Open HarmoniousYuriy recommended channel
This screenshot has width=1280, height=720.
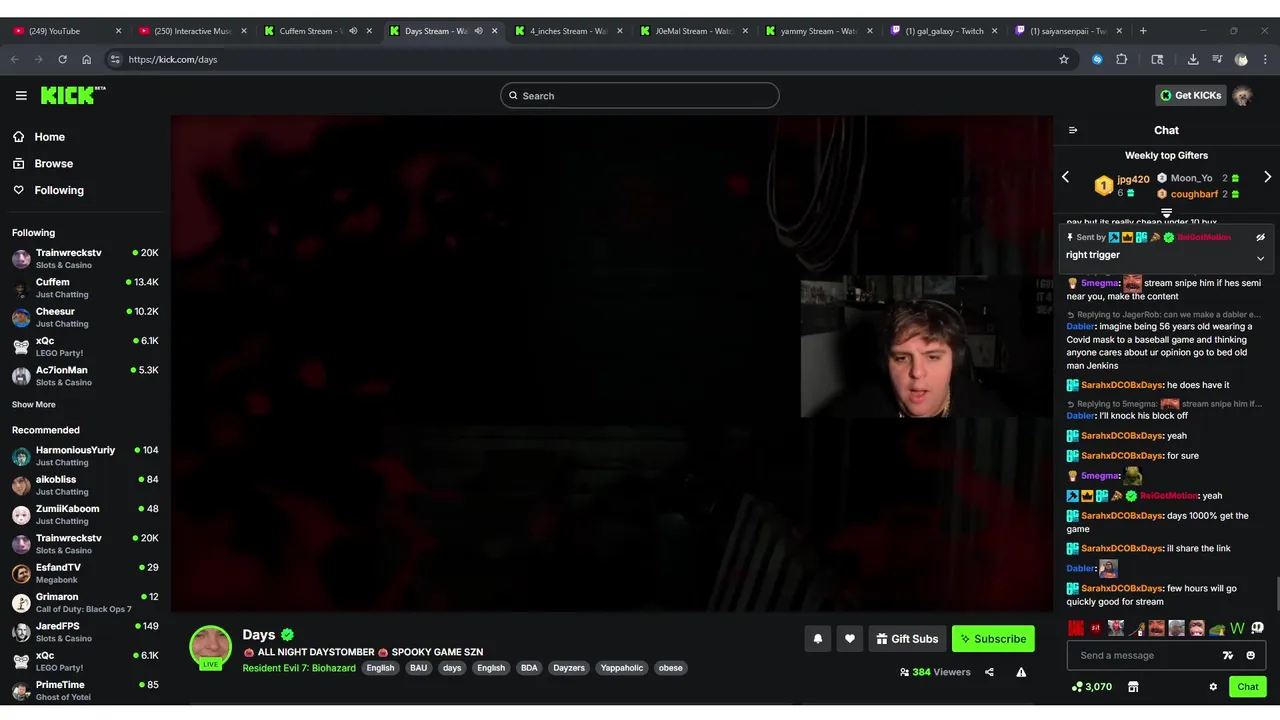click(85, 456)
